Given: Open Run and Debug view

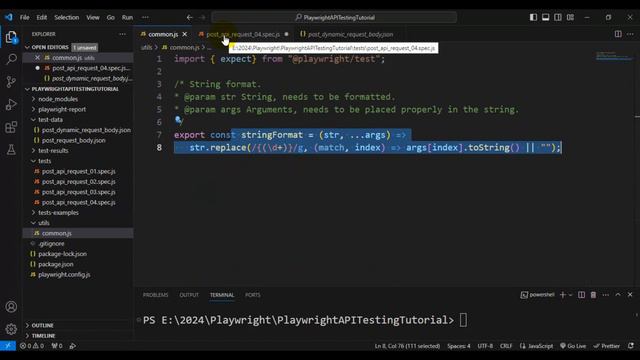Looking at the screenshot, I should point(11,104).
